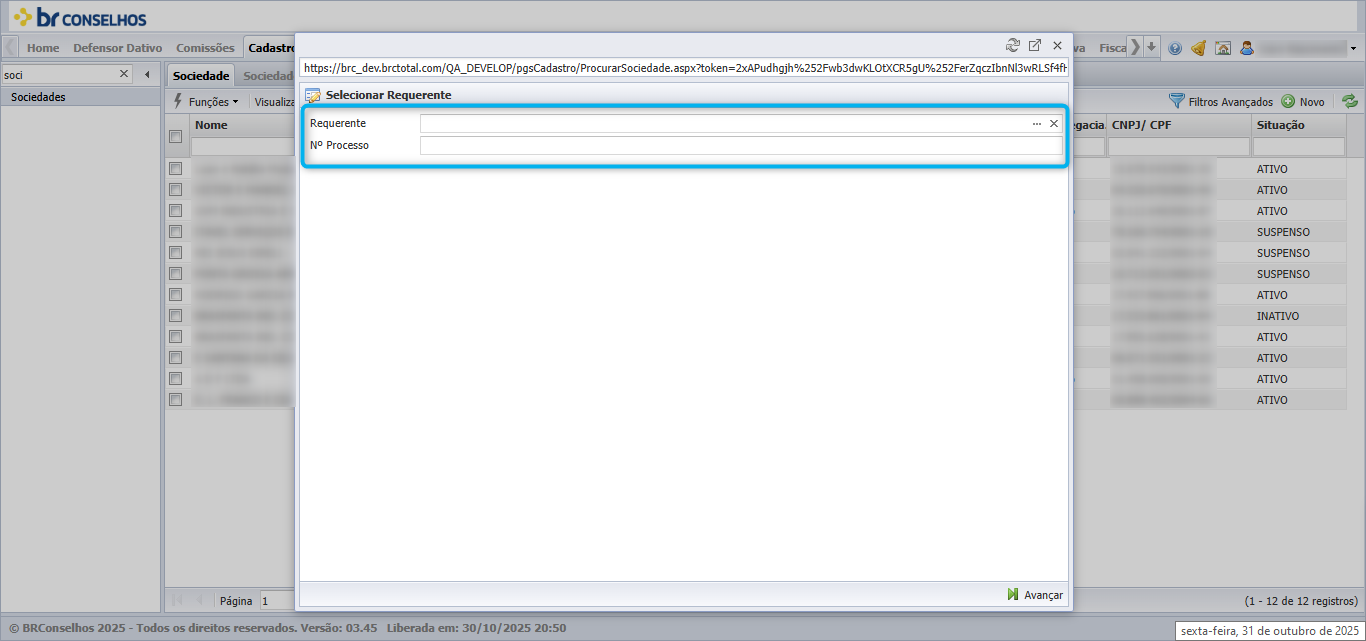Click the home page window icon
This screenshot has width=1366, height=641.
pos(1222,47)
